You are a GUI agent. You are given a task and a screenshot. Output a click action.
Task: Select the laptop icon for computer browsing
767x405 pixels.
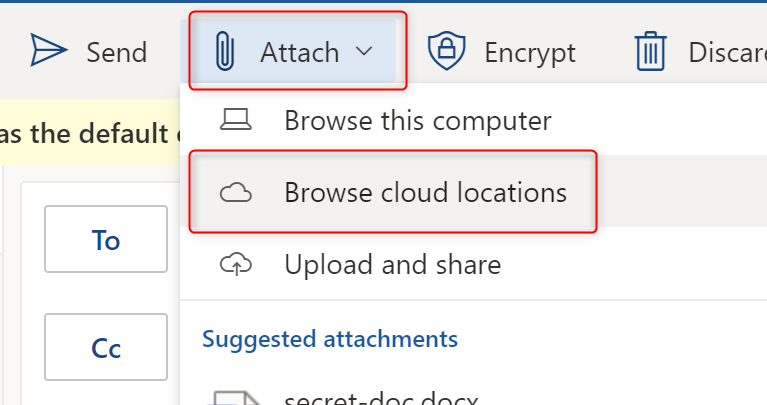click(x=236, y=121)
